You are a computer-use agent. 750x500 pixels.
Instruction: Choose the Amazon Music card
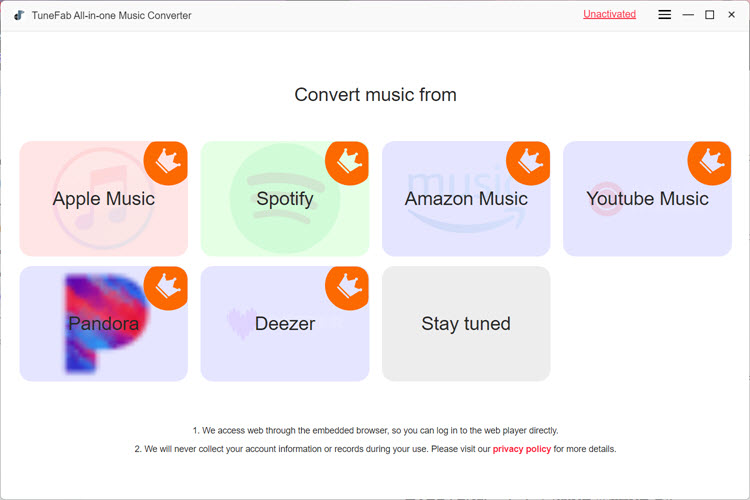pyautogui.click(x=466, y=199)
